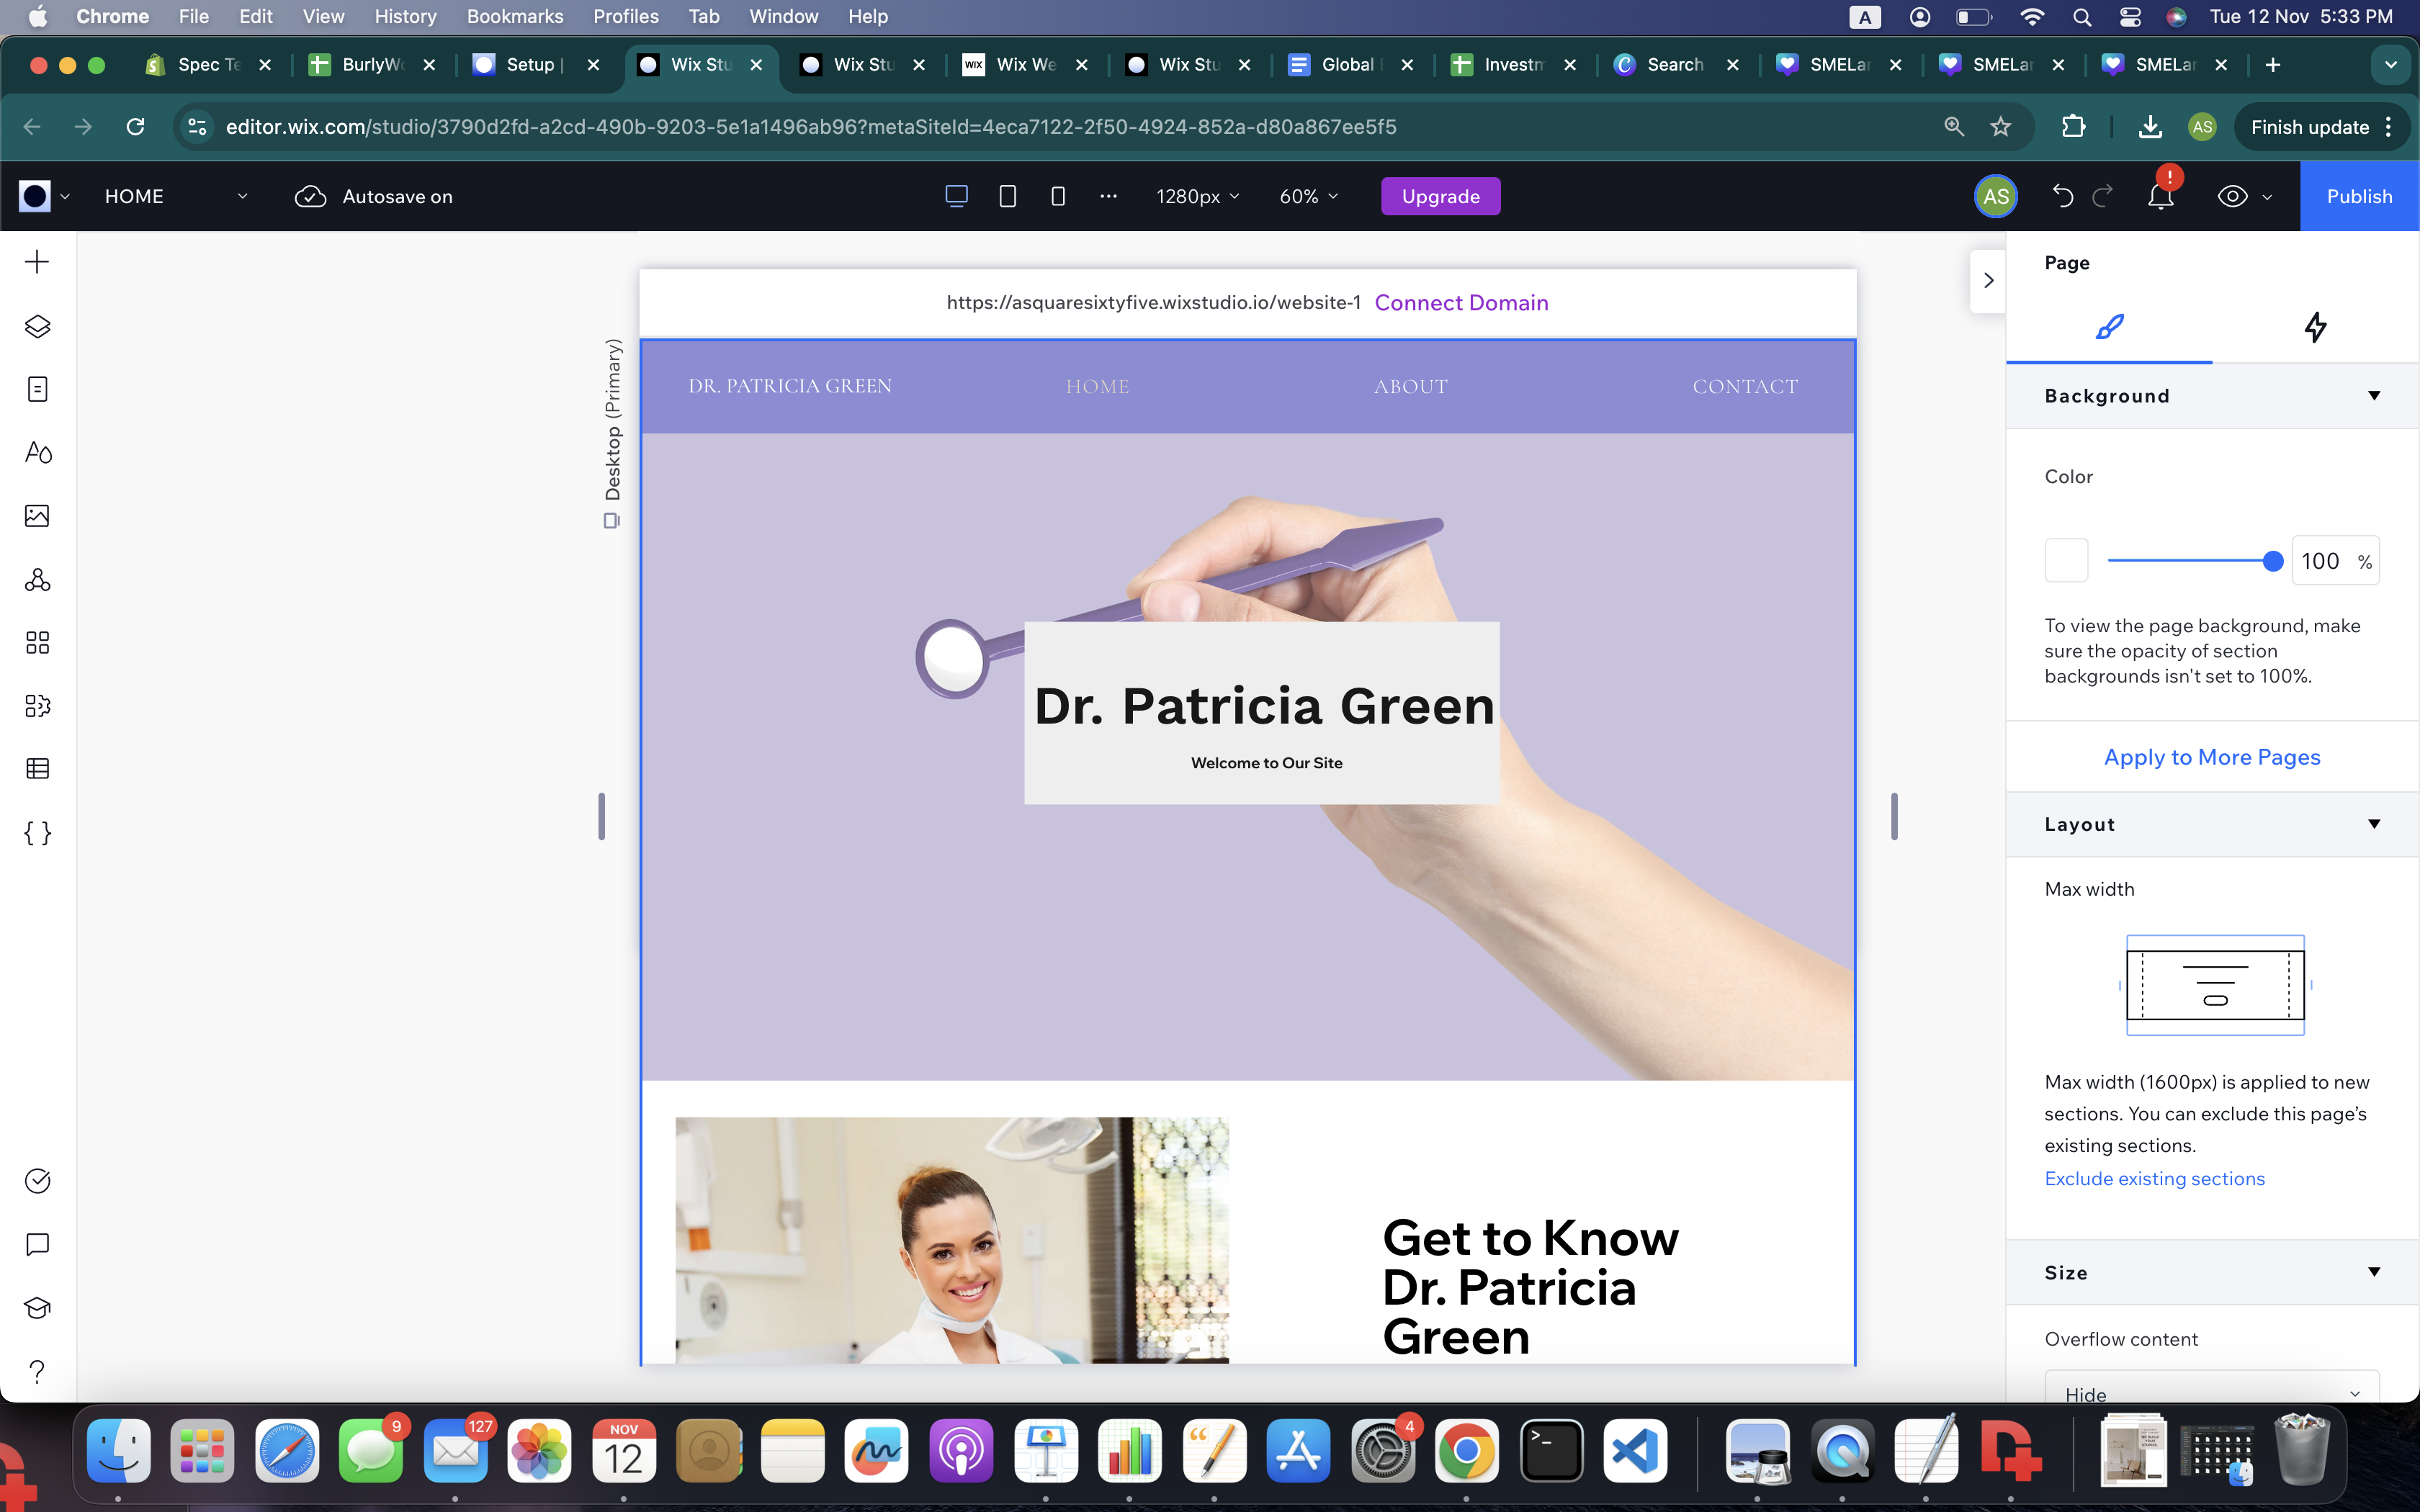Switch to the Global browser tab
This screenshot has height=1512, width=2420.
click(x=1351, y=64)
